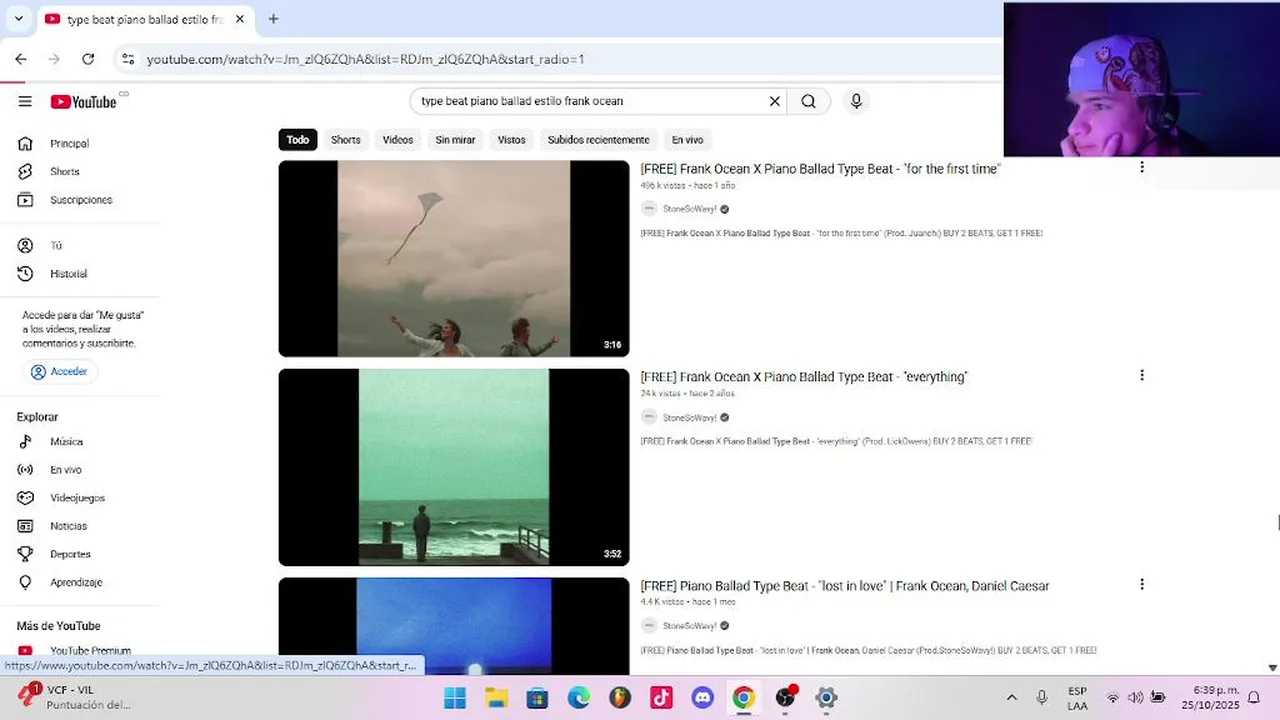Click the title Piano Ballad Type Beat "everything"
Image resolution: width=1280 pixels, height=720 pixels.
[804, 377]
